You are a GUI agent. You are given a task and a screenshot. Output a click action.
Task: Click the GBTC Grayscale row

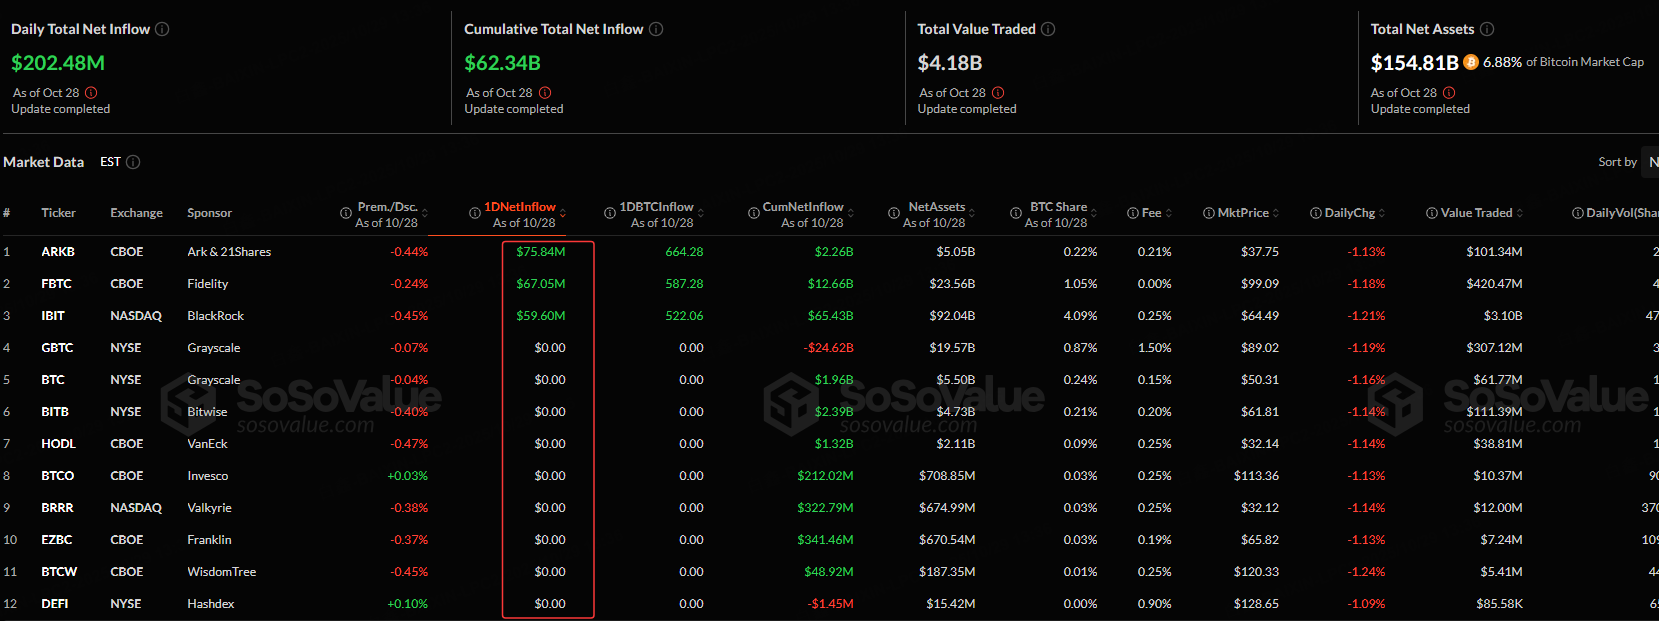coord(213,348)
